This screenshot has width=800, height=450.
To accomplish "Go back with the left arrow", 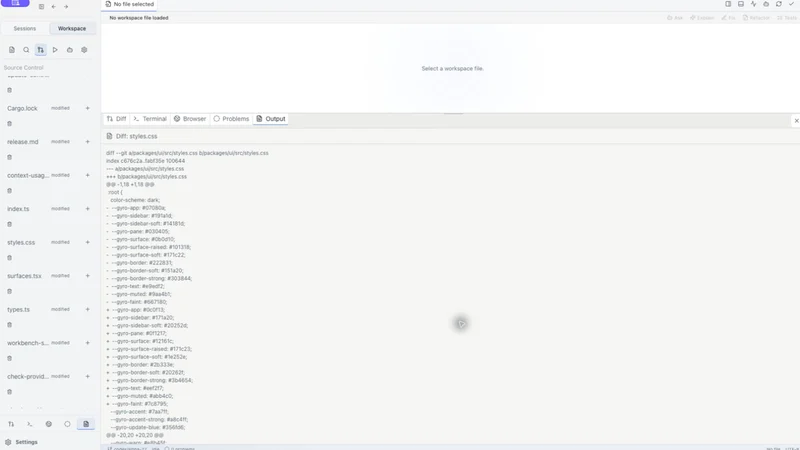I will pyautogui.click(x=54, y=7).
